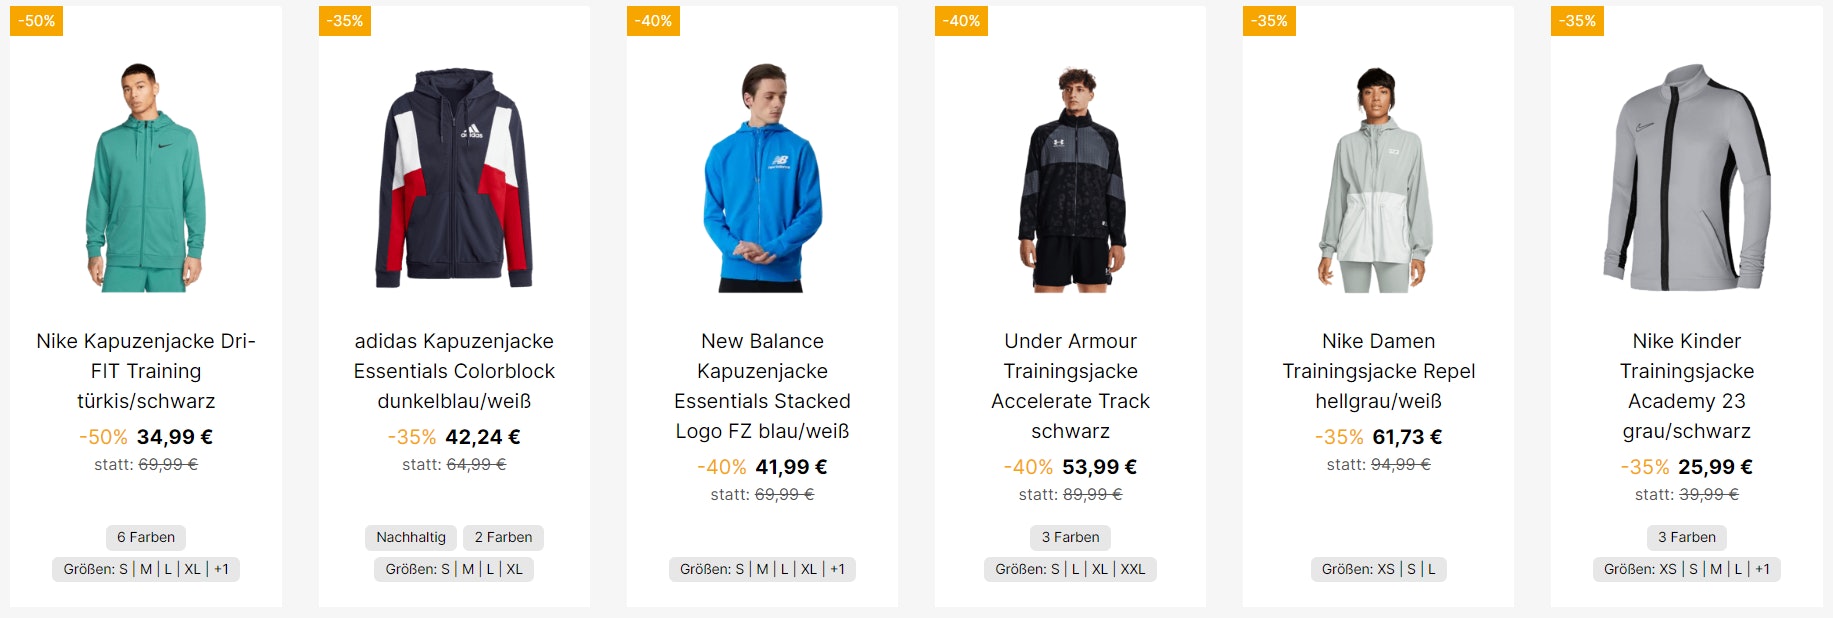This screenshot has height=618, width=1833.
Task: Click the -40% badge on Under Armour jacket
Action: [x=960, y=19]
